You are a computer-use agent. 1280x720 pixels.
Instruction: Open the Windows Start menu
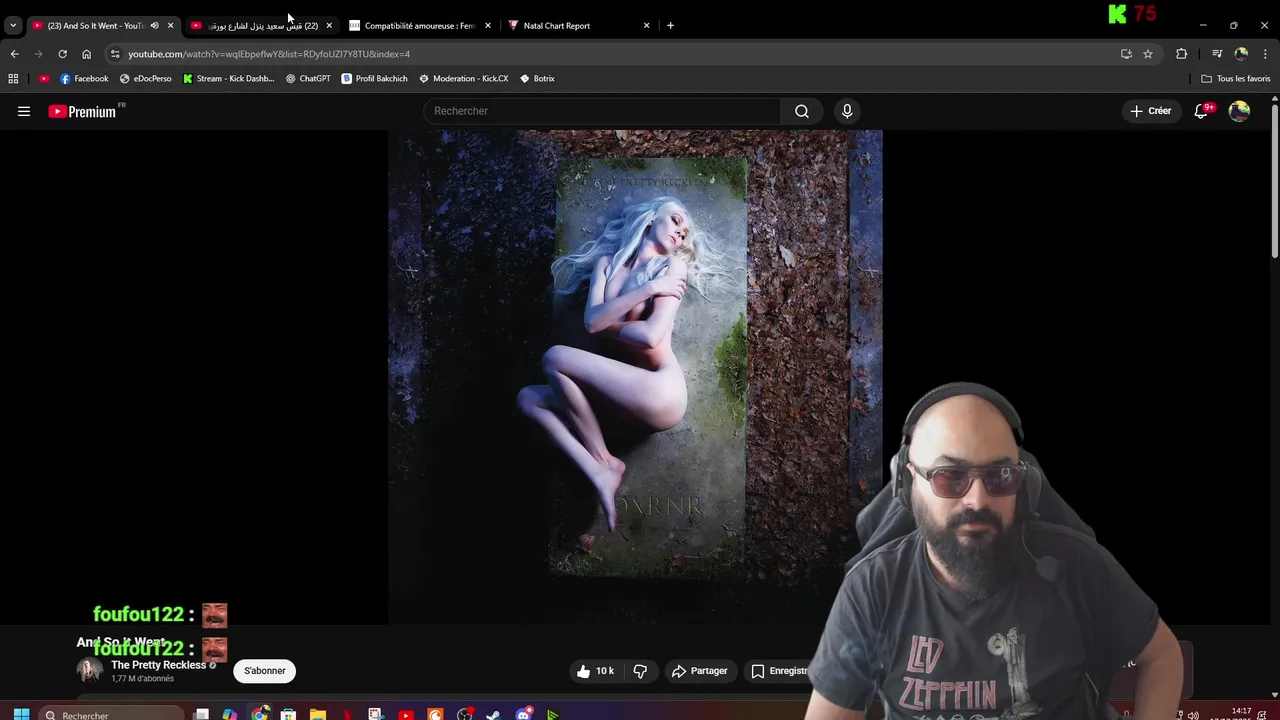point(21,714)
